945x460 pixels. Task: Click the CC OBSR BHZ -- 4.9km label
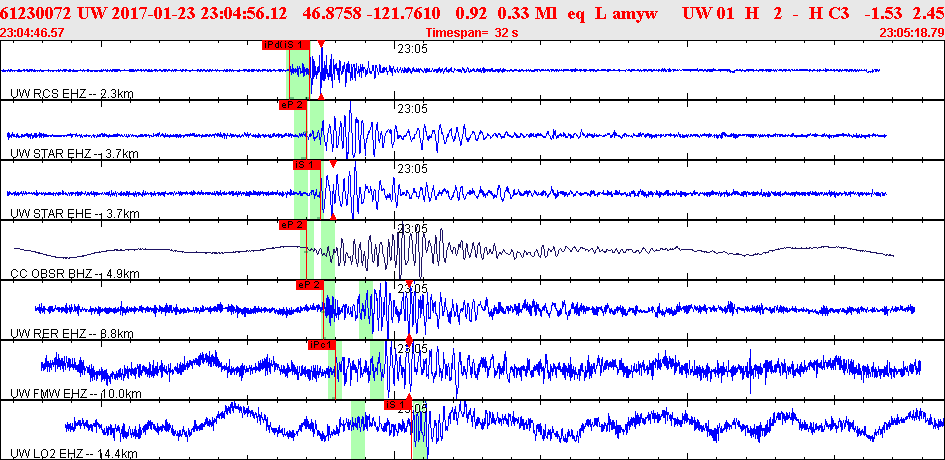click(x=75, y=274)
